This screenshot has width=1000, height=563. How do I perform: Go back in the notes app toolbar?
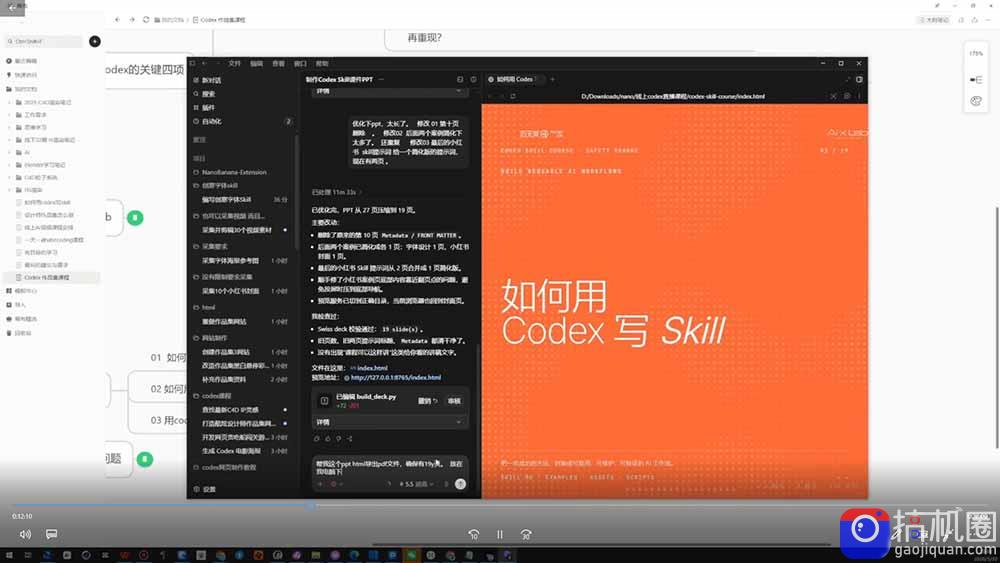point(117,20)
